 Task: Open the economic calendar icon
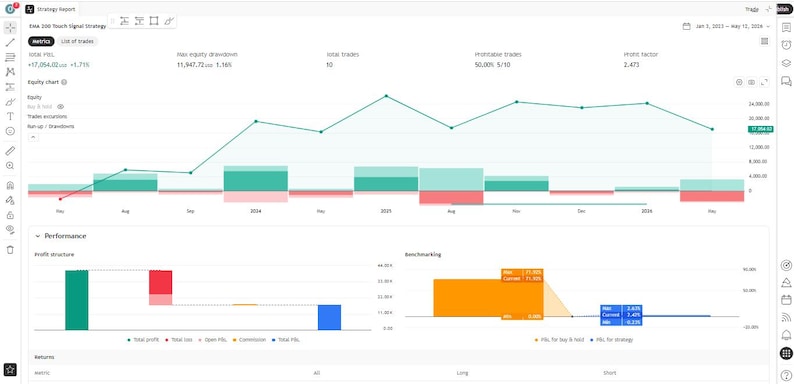786,300
